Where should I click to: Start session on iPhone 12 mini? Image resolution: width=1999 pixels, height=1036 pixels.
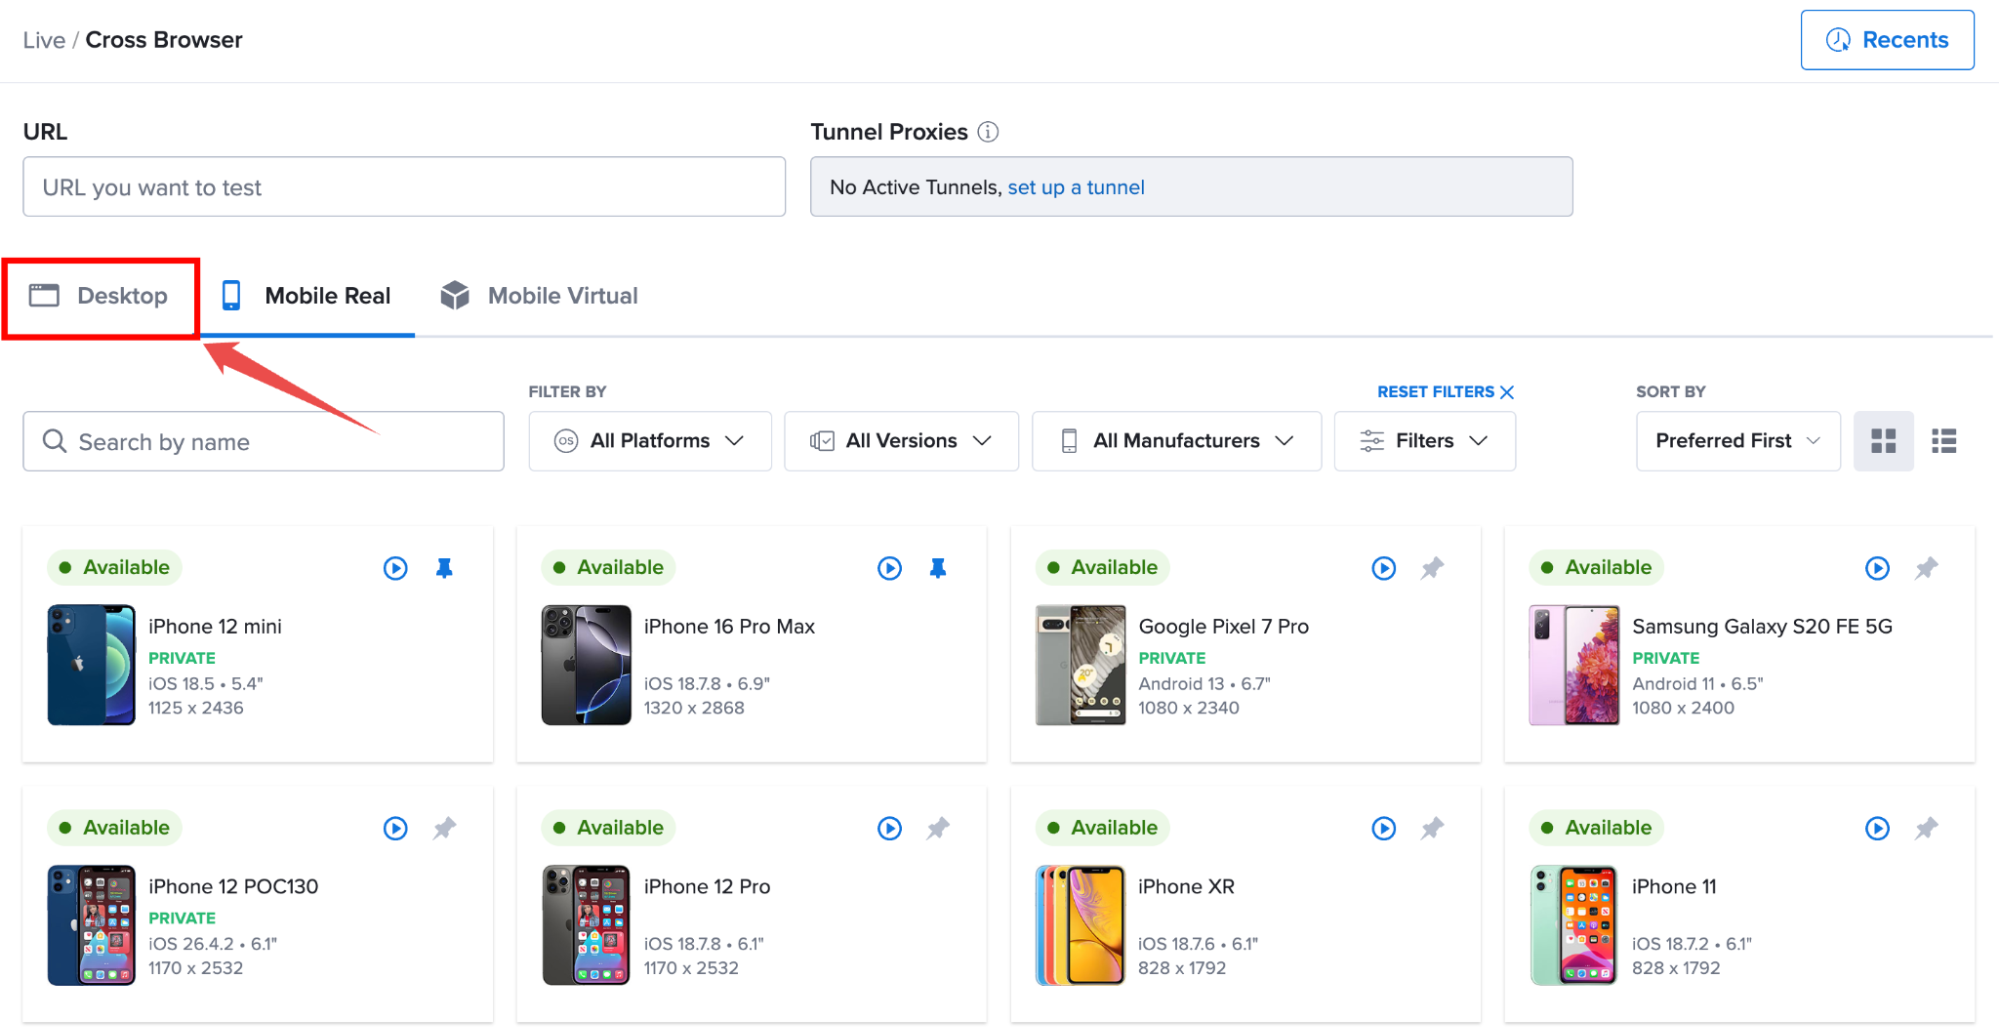pyautogui.click(x=395, y=568)
